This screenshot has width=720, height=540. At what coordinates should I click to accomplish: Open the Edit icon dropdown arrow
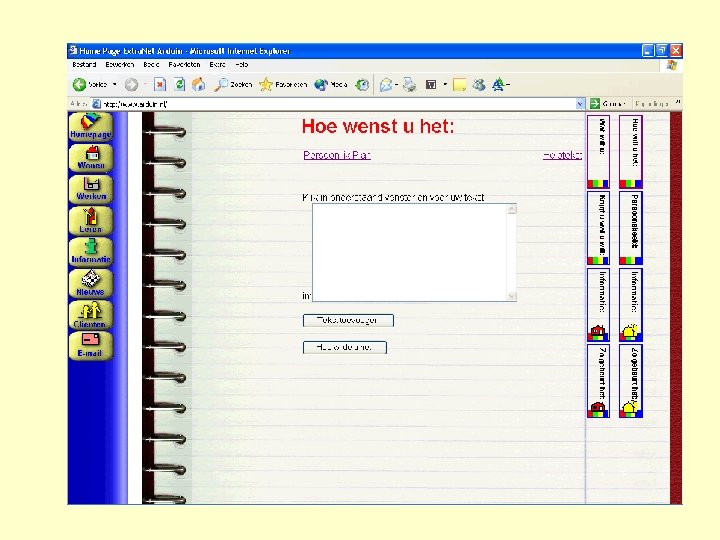click(x=445, y=84)
